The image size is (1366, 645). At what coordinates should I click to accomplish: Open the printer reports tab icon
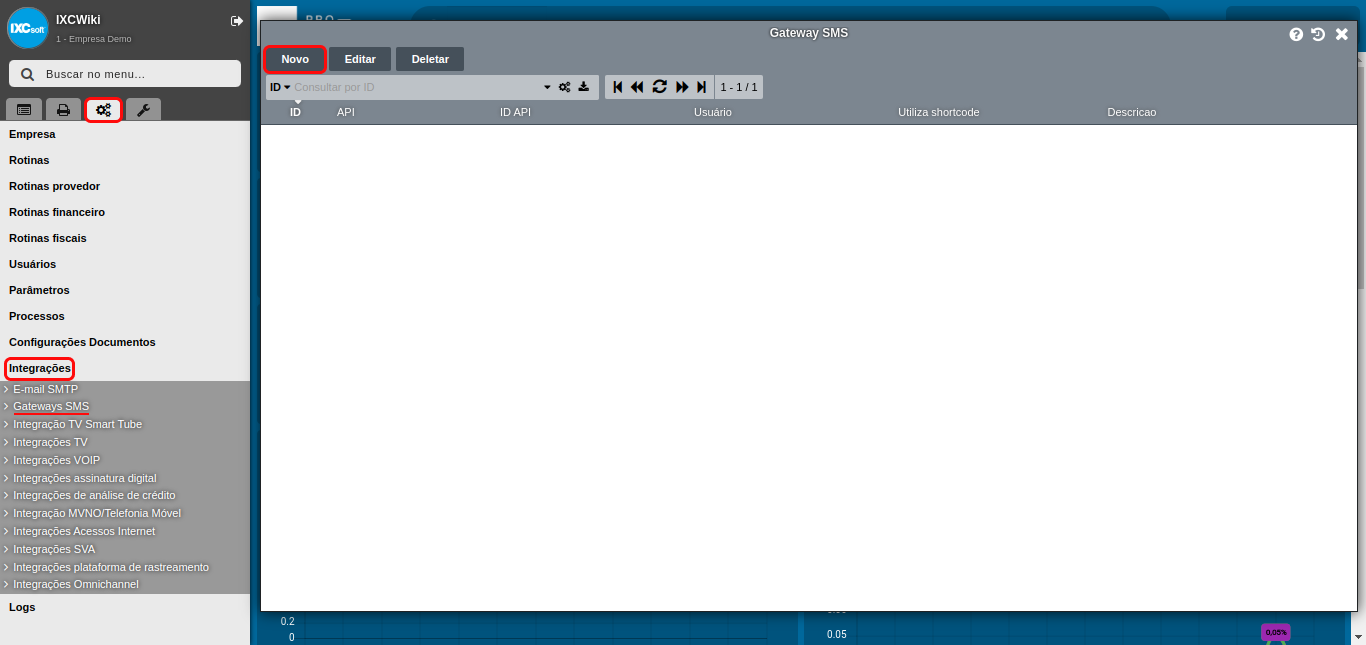(x=63, y=110)
